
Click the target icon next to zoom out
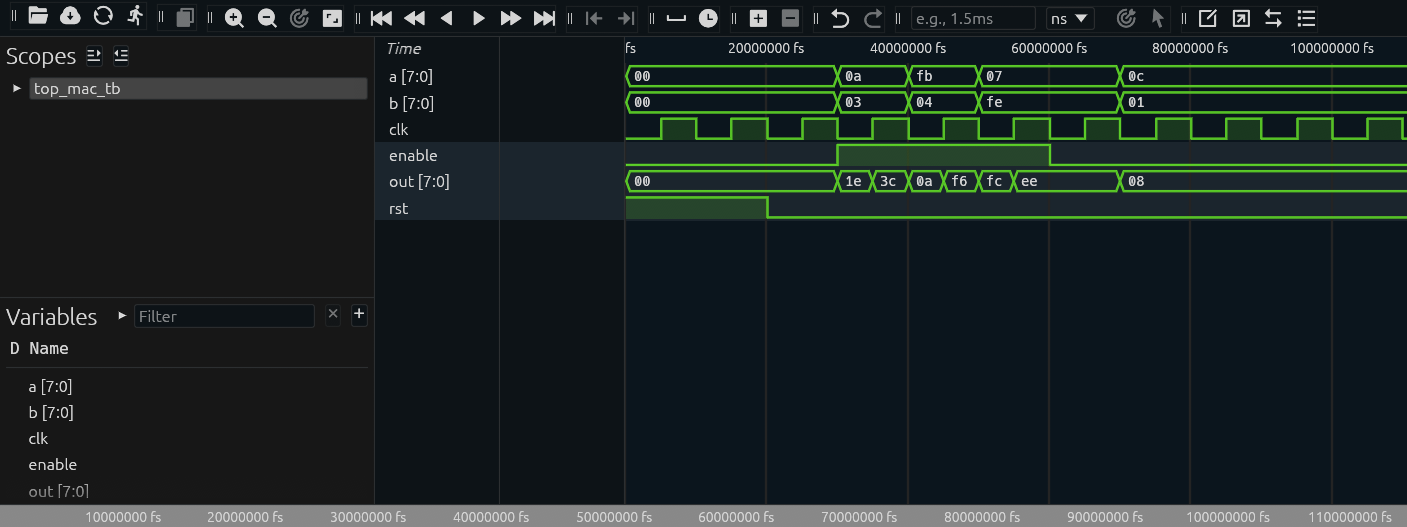(x=299, y=18)
